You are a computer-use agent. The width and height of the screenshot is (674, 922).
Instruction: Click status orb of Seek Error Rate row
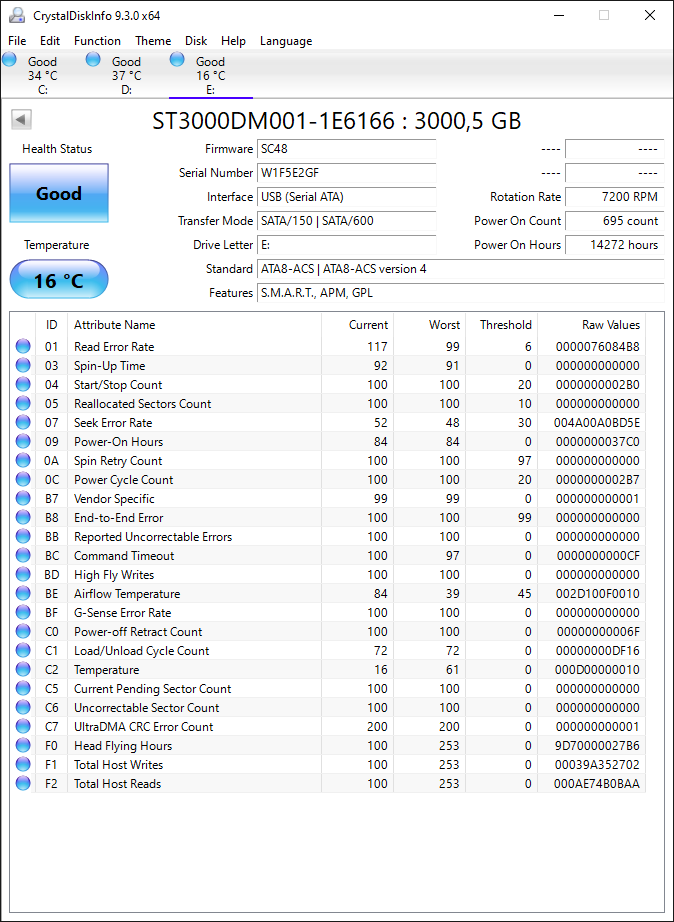23,422
